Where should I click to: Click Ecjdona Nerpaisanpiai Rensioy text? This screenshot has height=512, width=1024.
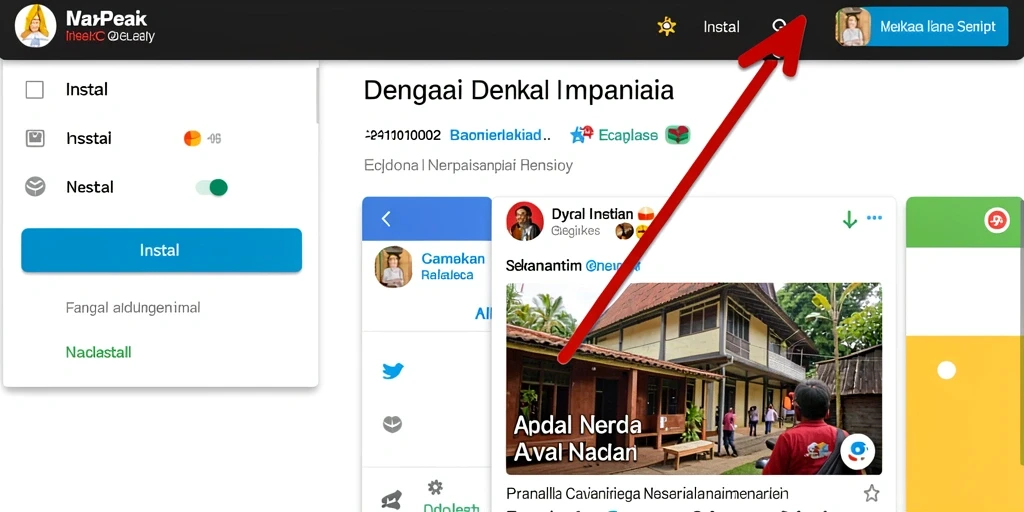click(468, 165)
